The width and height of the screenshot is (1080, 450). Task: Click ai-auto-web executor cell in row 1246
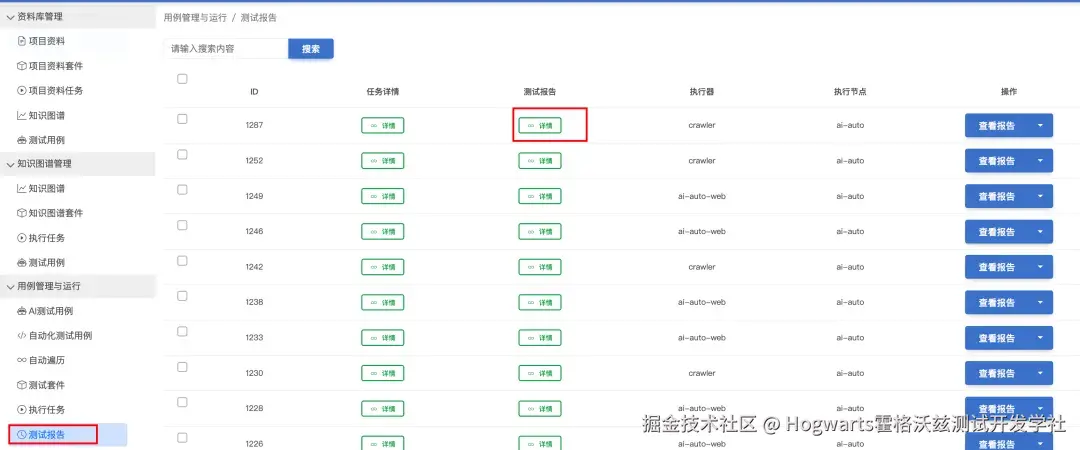click(x=701, y=232)
